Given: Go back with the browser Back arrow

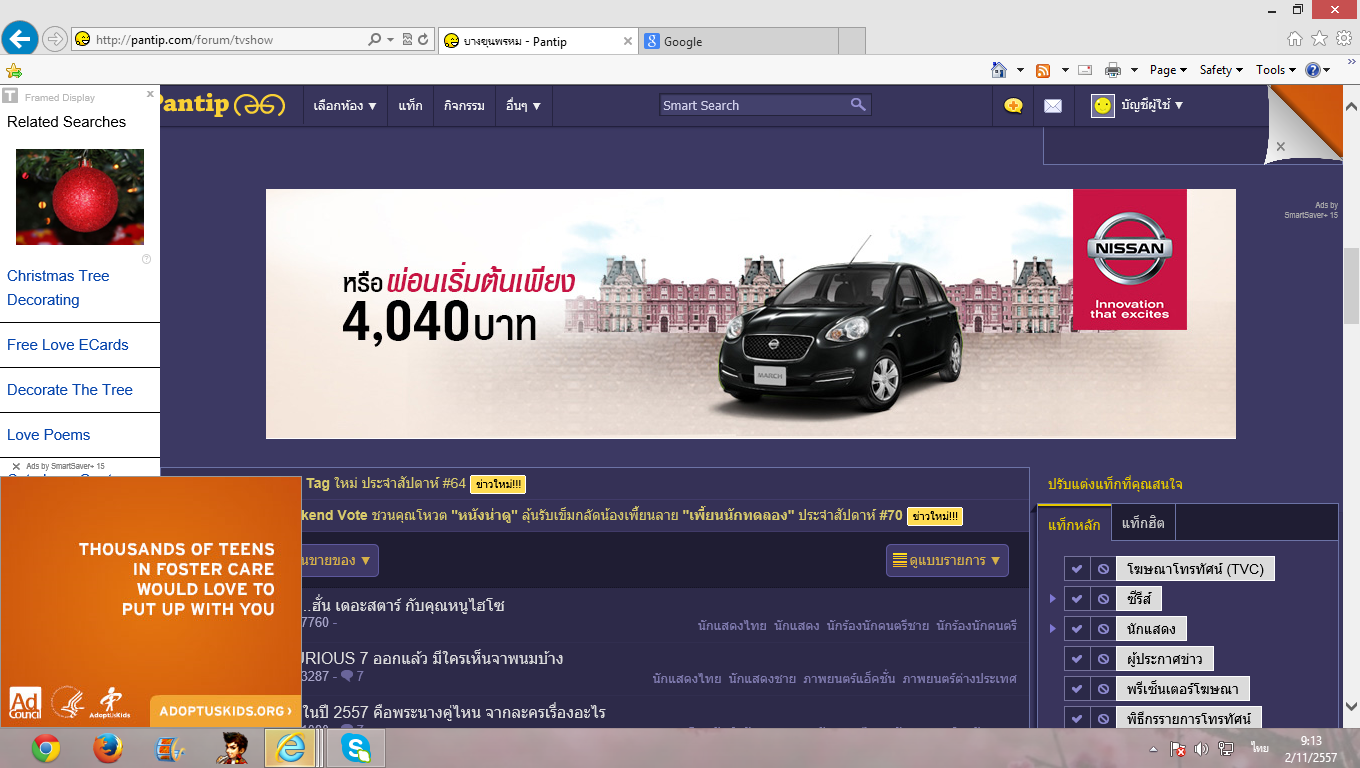Looking at the screenshot, I should tap(20, 39).
